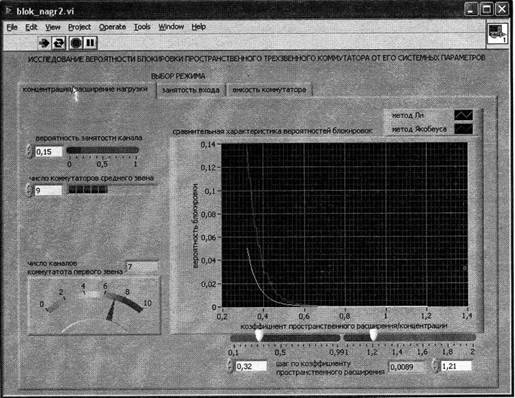Click the VI icon pane at top right

pos(498,33)
